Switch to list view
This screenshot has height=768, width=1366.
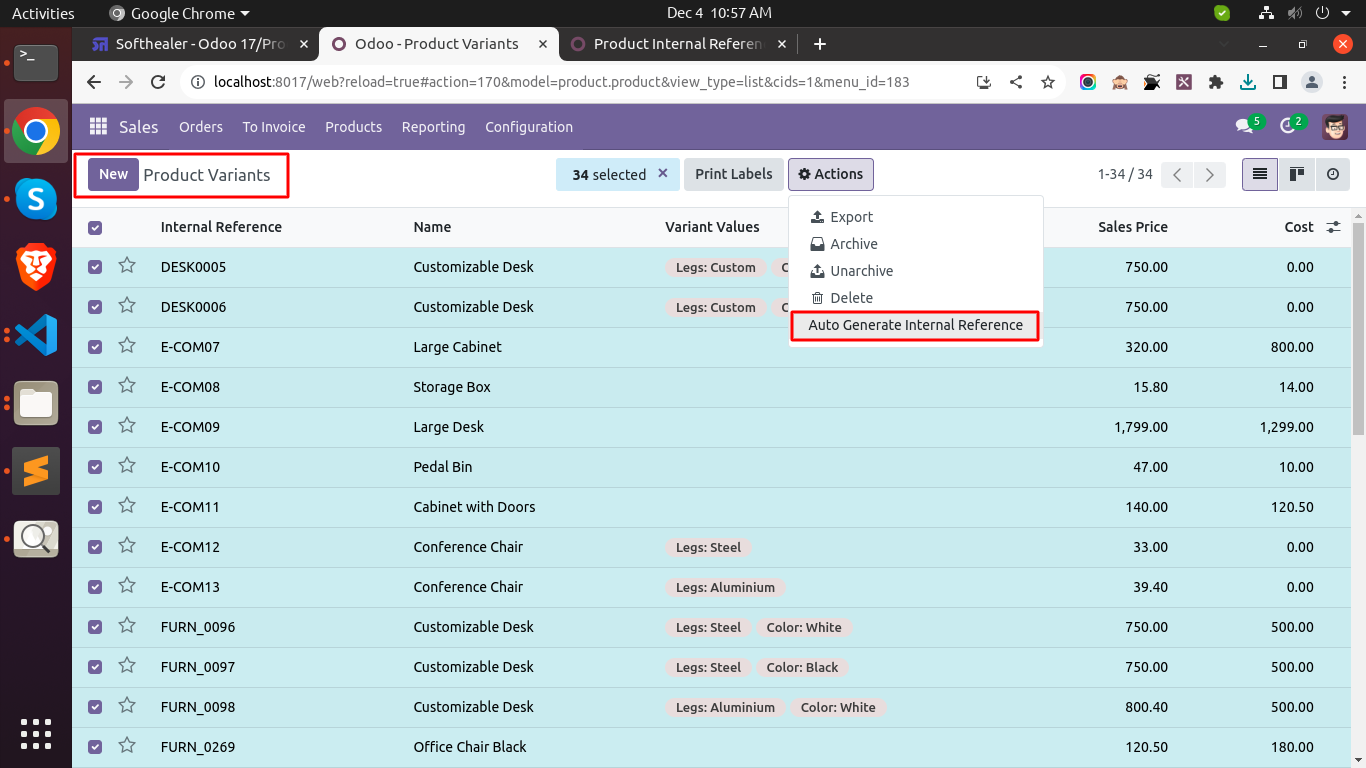click(1260, 174)
